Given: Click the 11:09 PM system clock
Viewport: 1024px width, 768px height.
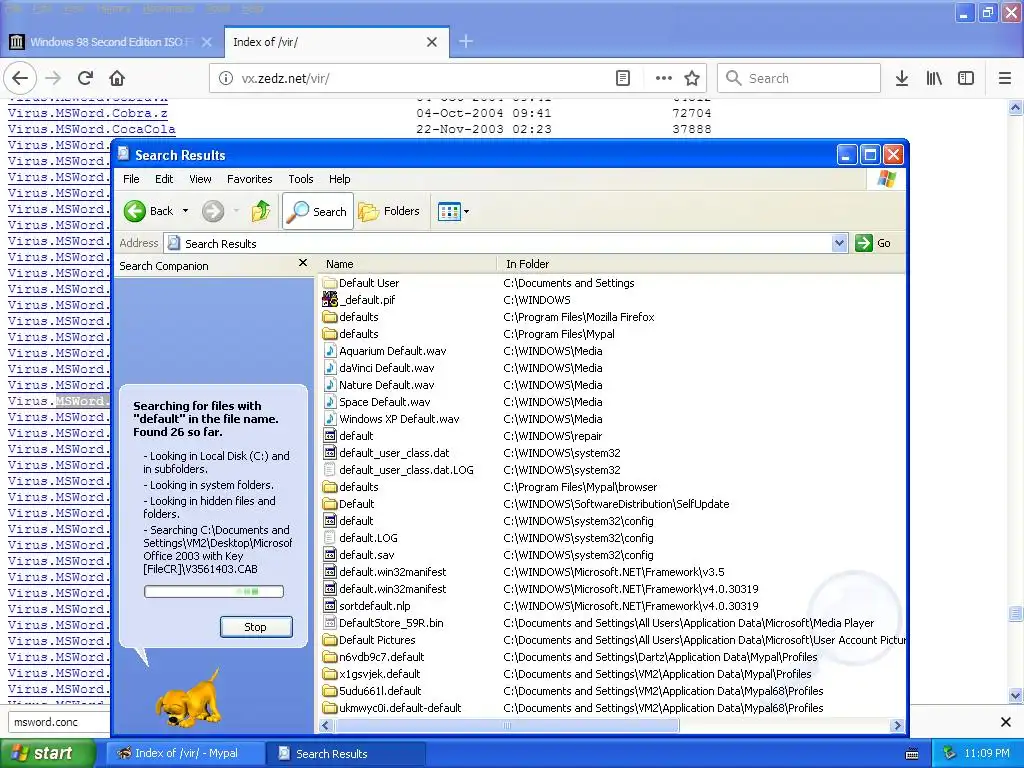Looking at the screenshot, I should pyautogui.click(x=987, y=754).
